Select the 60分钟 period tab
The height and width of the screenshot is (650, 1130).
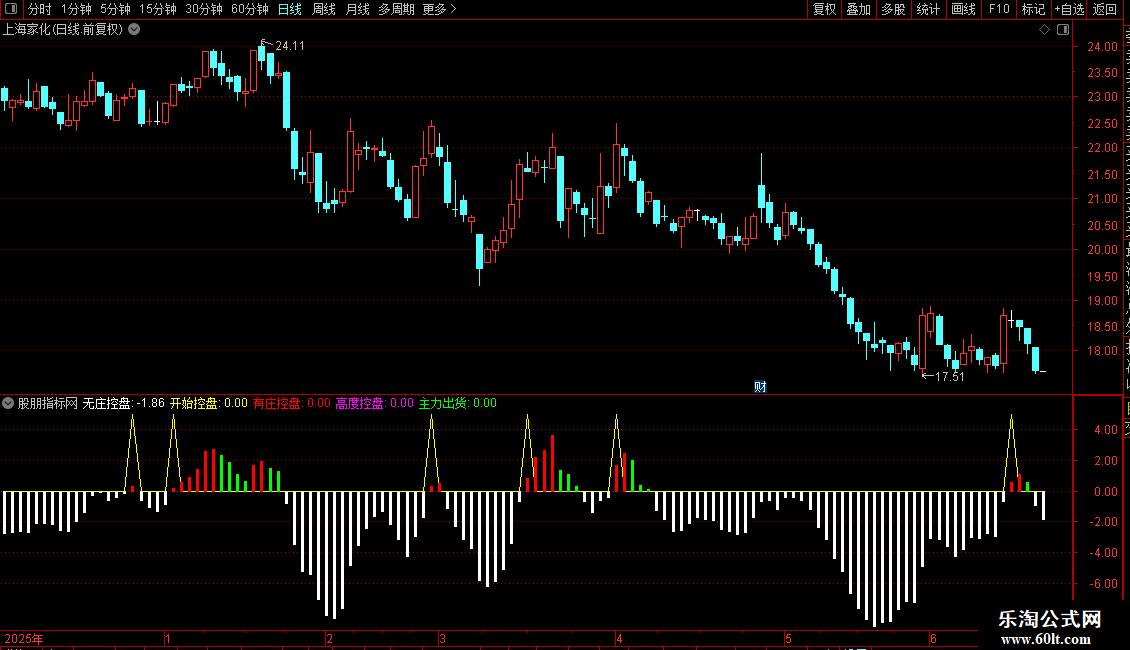(x=250, y=9)
